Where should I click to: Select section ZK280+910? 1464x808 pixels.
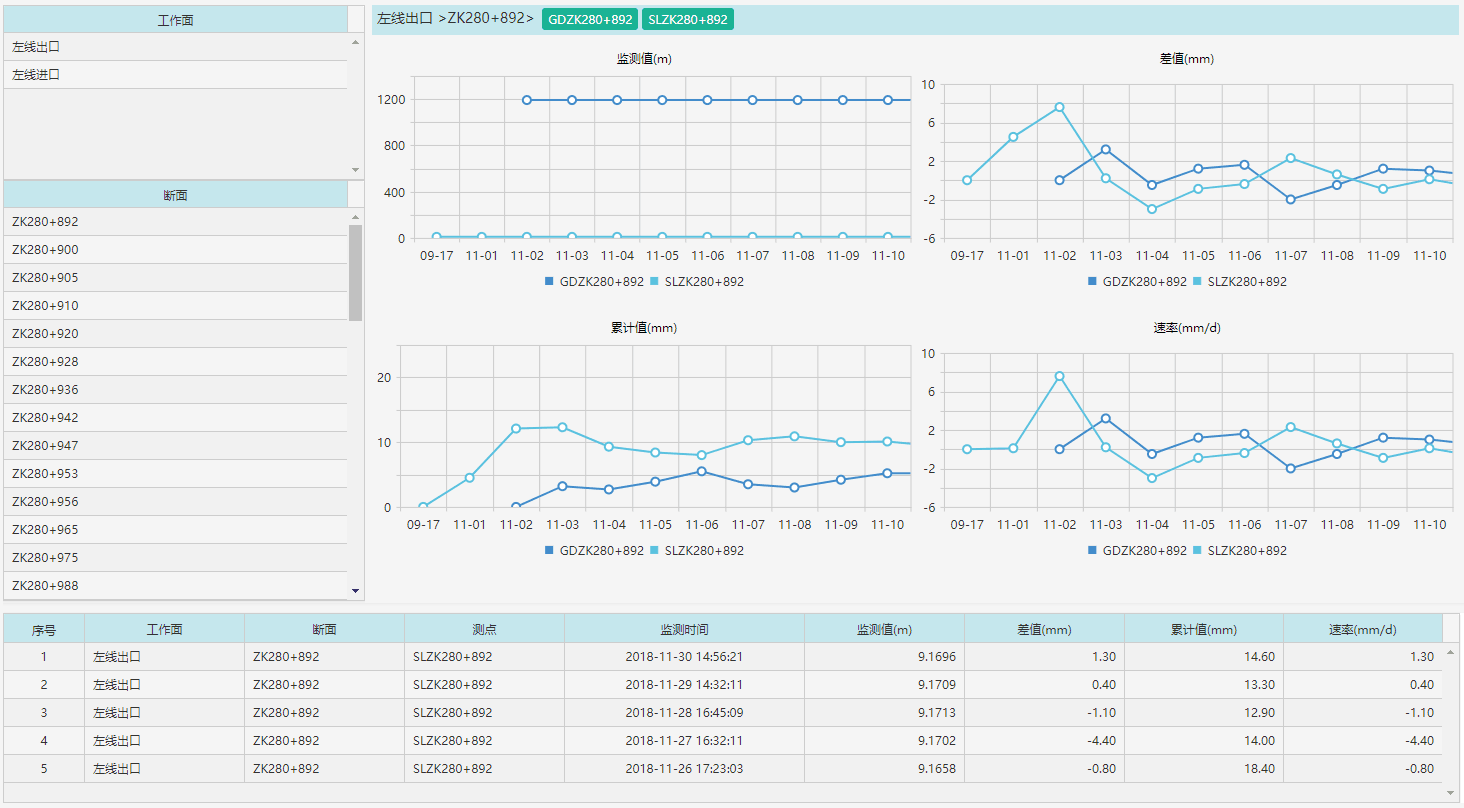(175, 306)
